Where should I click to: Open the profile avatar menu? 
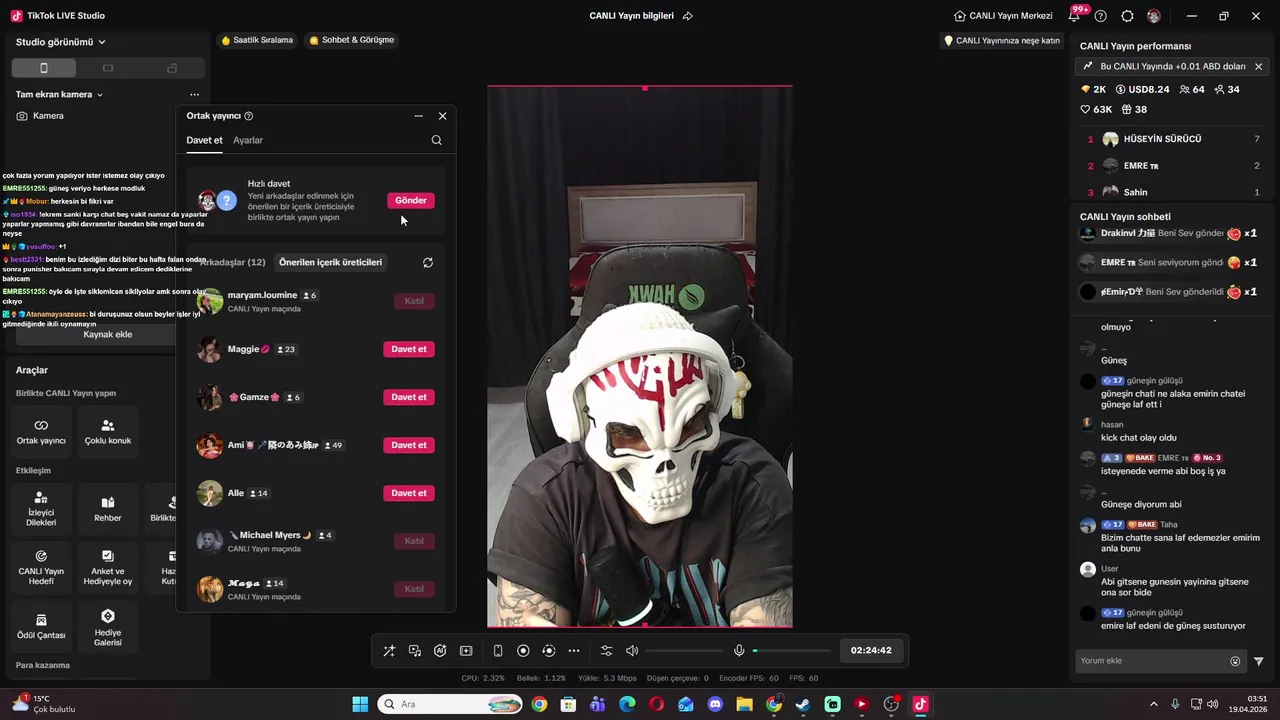[1154, 16]
